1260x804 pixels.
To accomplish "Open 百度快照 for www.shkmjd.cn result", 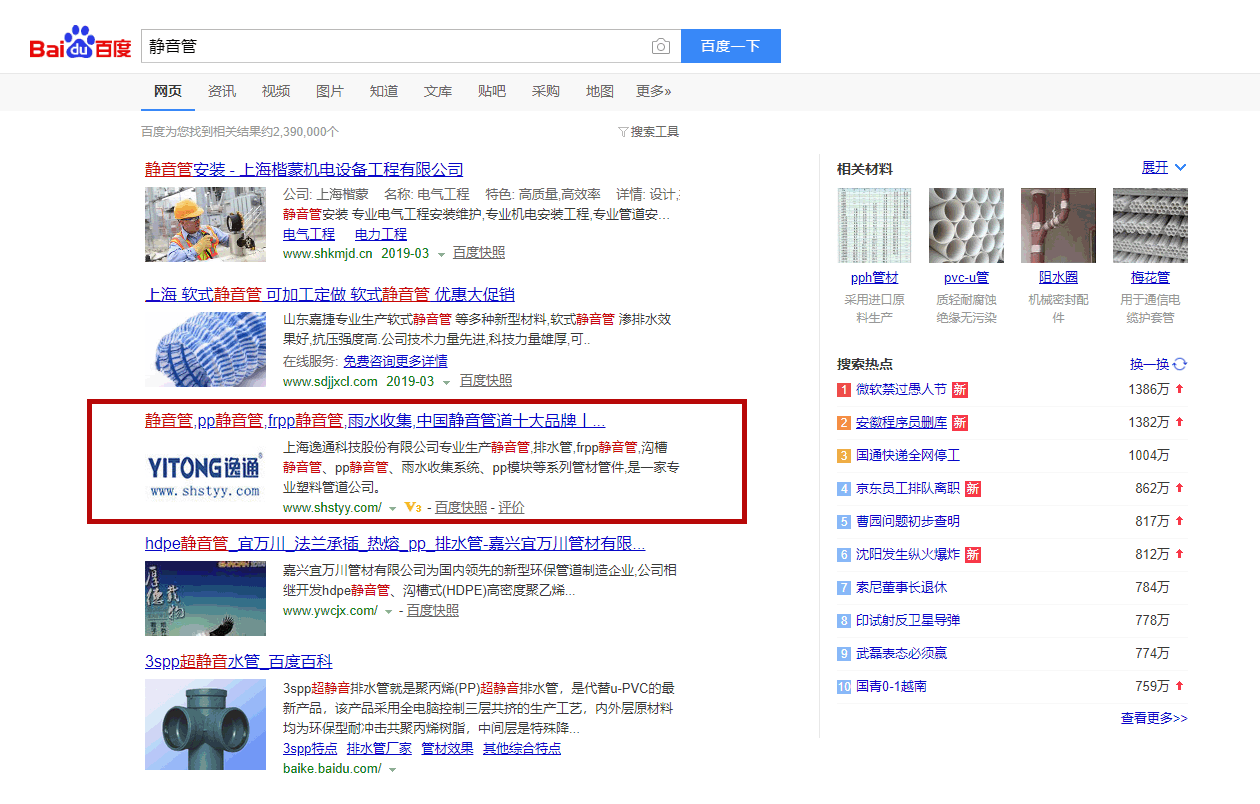I will coord(479,253).
